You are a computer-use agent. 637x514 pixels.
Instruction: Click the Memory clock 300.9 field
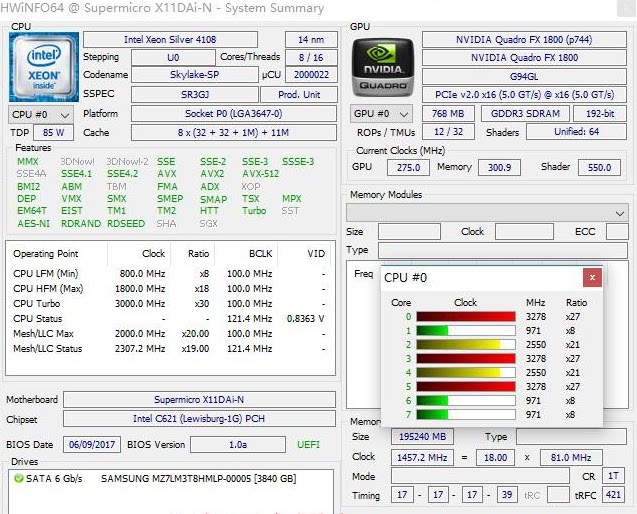[499, 167]
